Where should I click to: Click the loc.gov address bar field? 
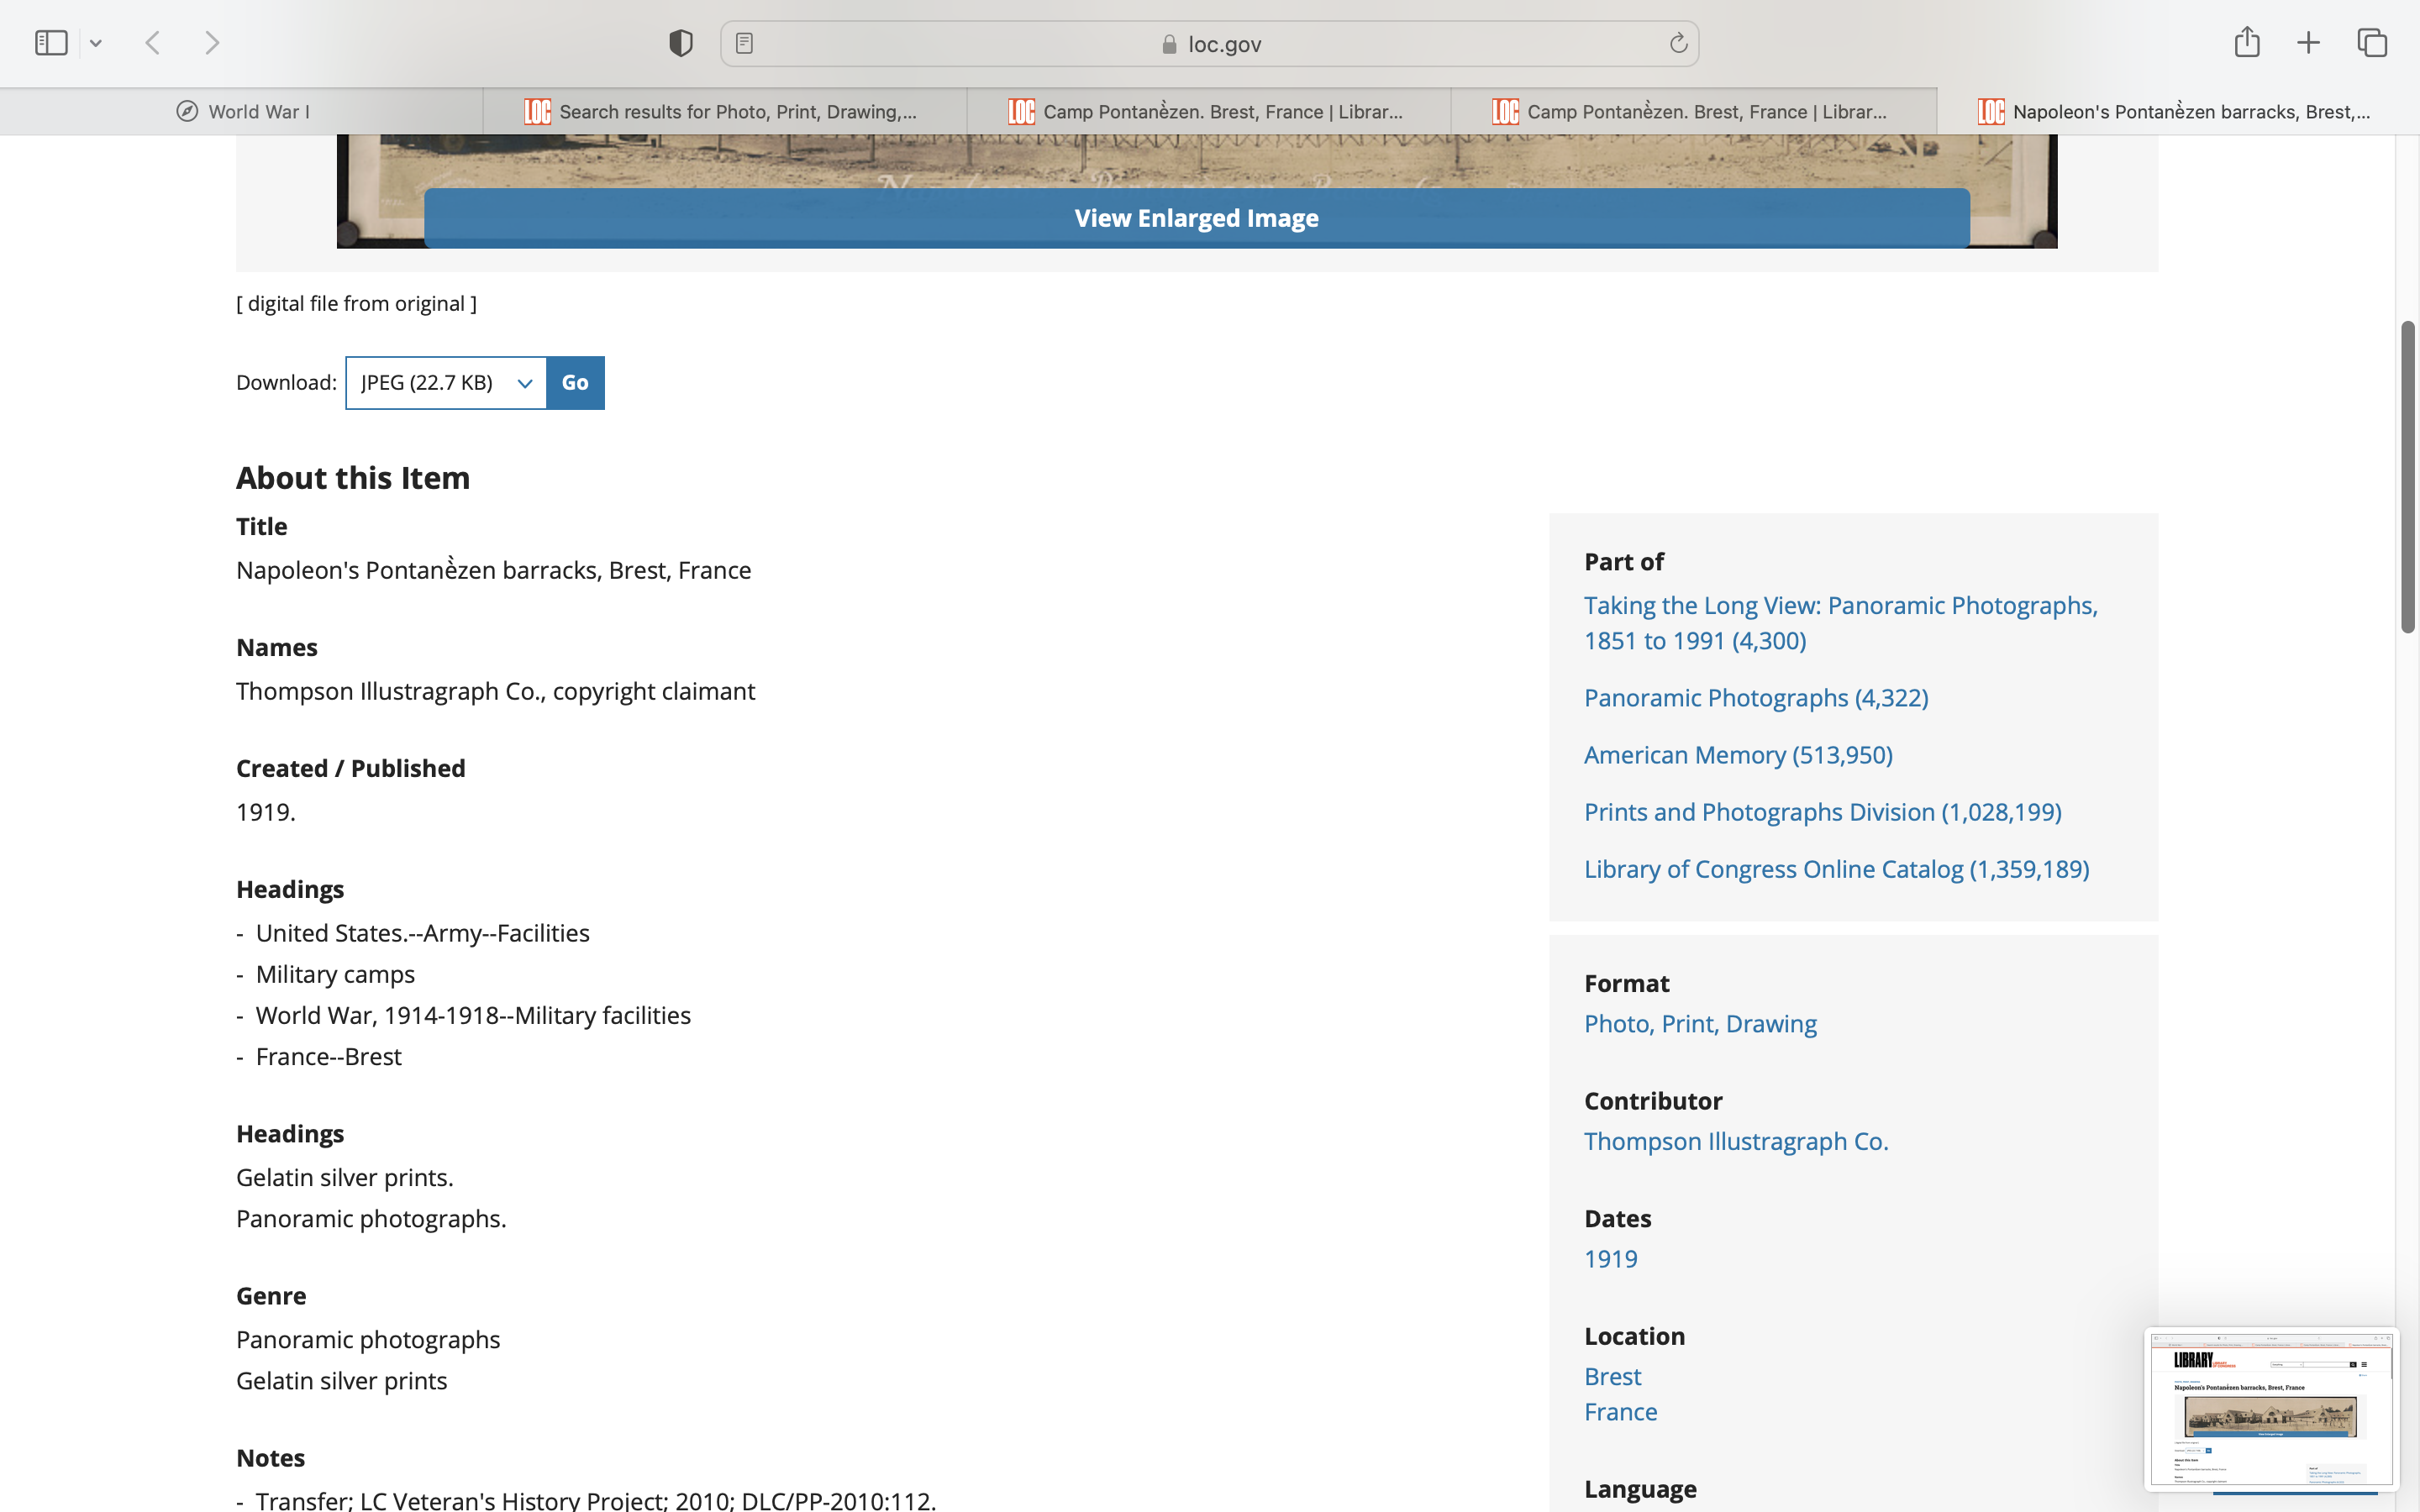click(1210, 44)
